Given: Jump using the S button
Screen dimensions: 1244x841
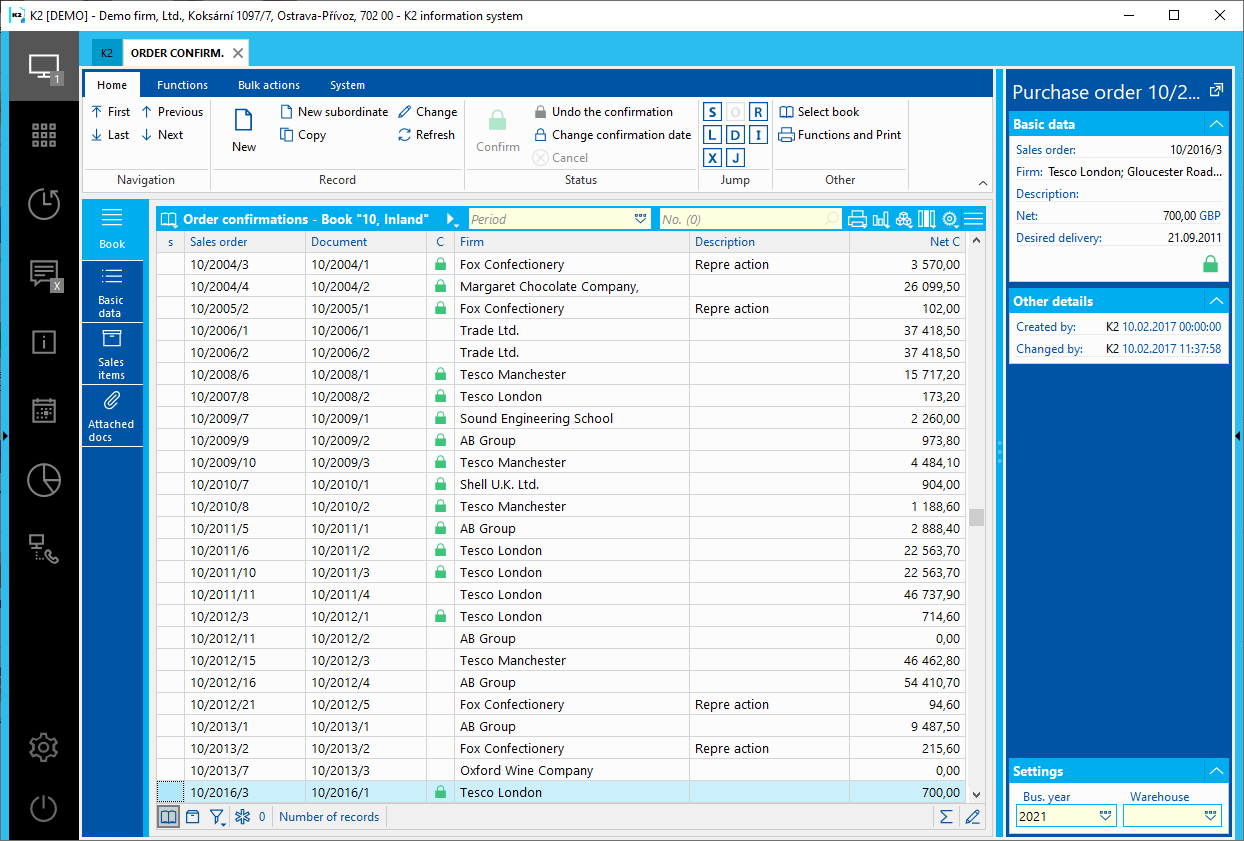Looking at the screenshot, I should tap(712, 112).
